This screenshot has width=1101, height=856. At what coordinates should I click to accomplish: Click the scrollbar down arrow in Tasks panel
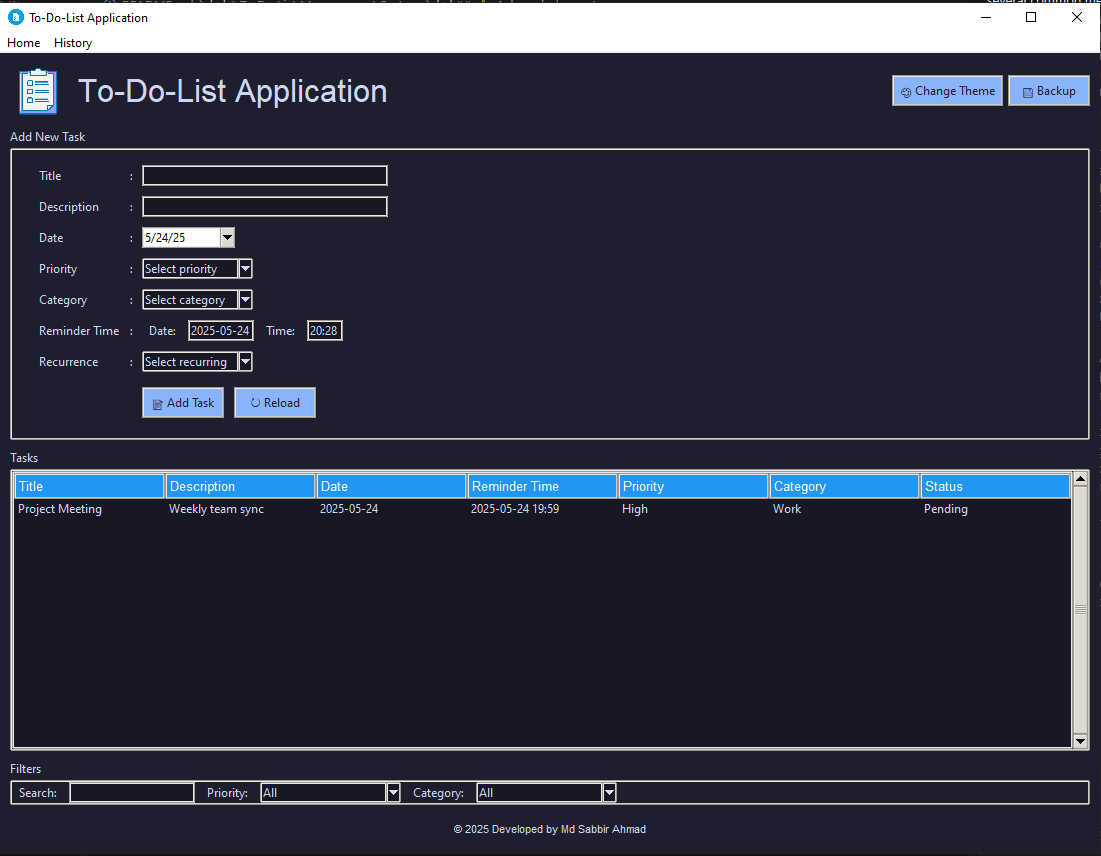(x=1081, y=740)
